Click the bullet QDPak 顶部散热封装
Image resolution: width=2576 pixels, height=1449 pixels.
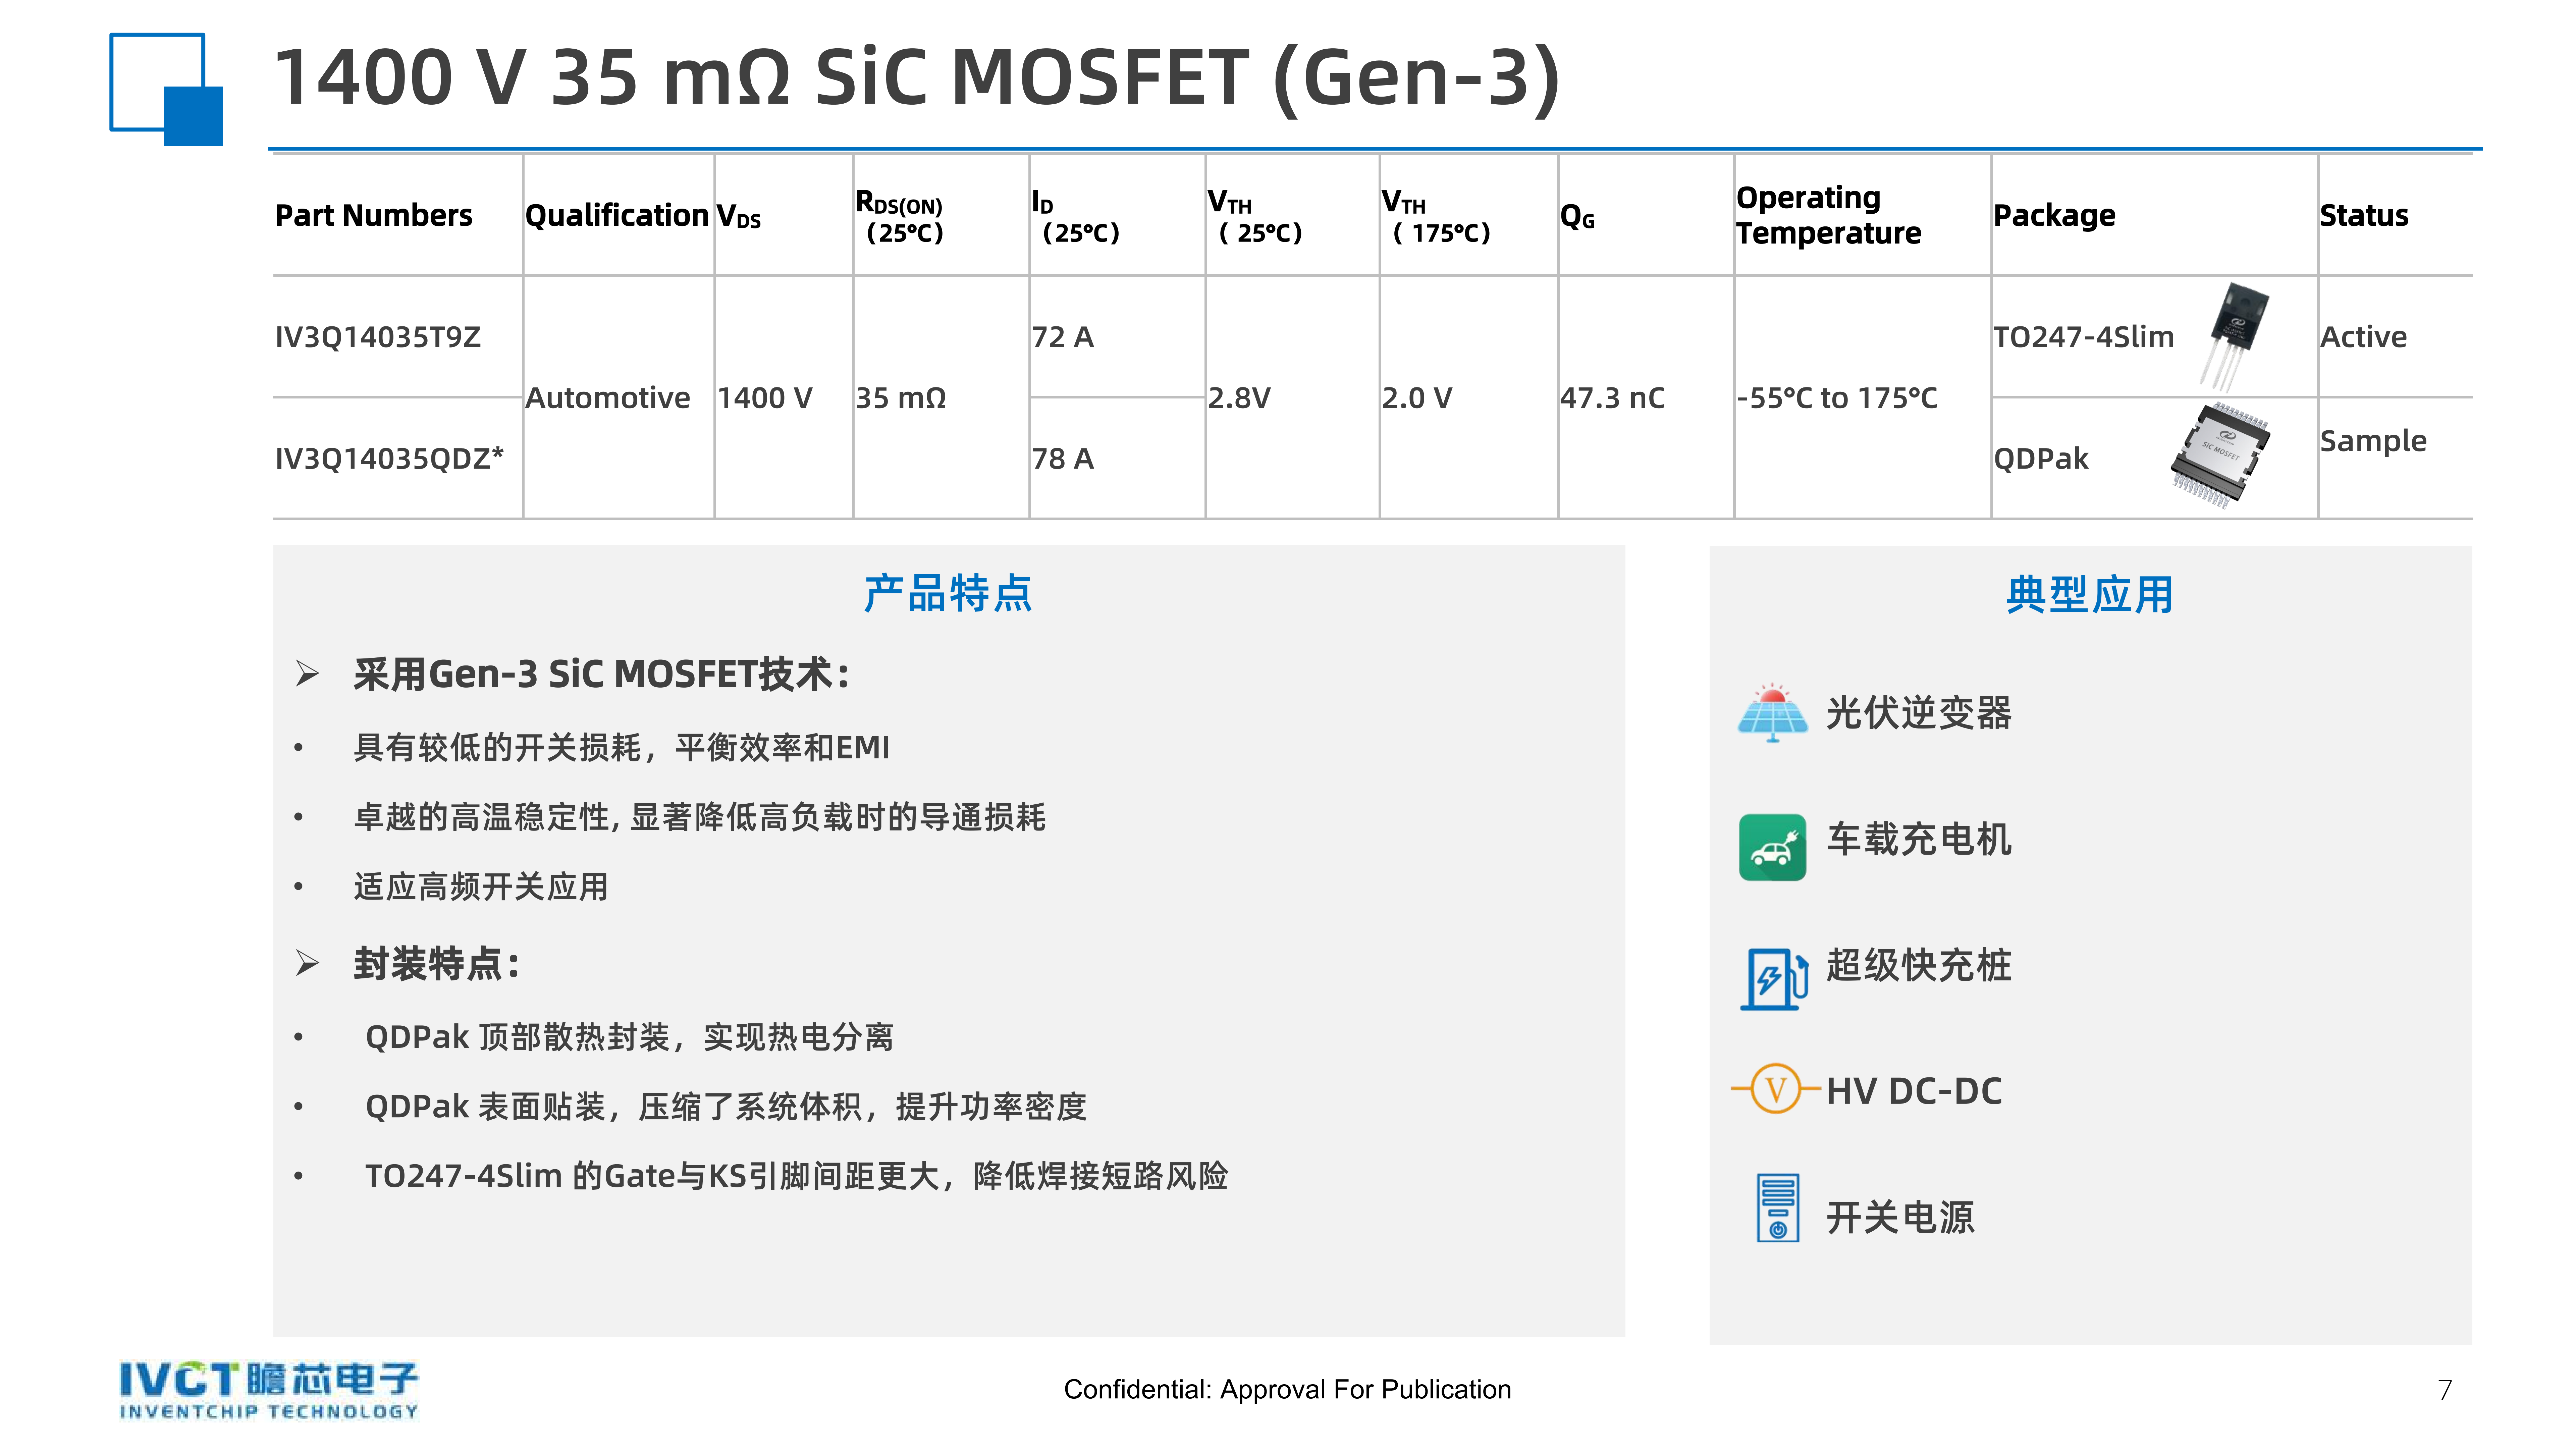[x=630, y=1037]
